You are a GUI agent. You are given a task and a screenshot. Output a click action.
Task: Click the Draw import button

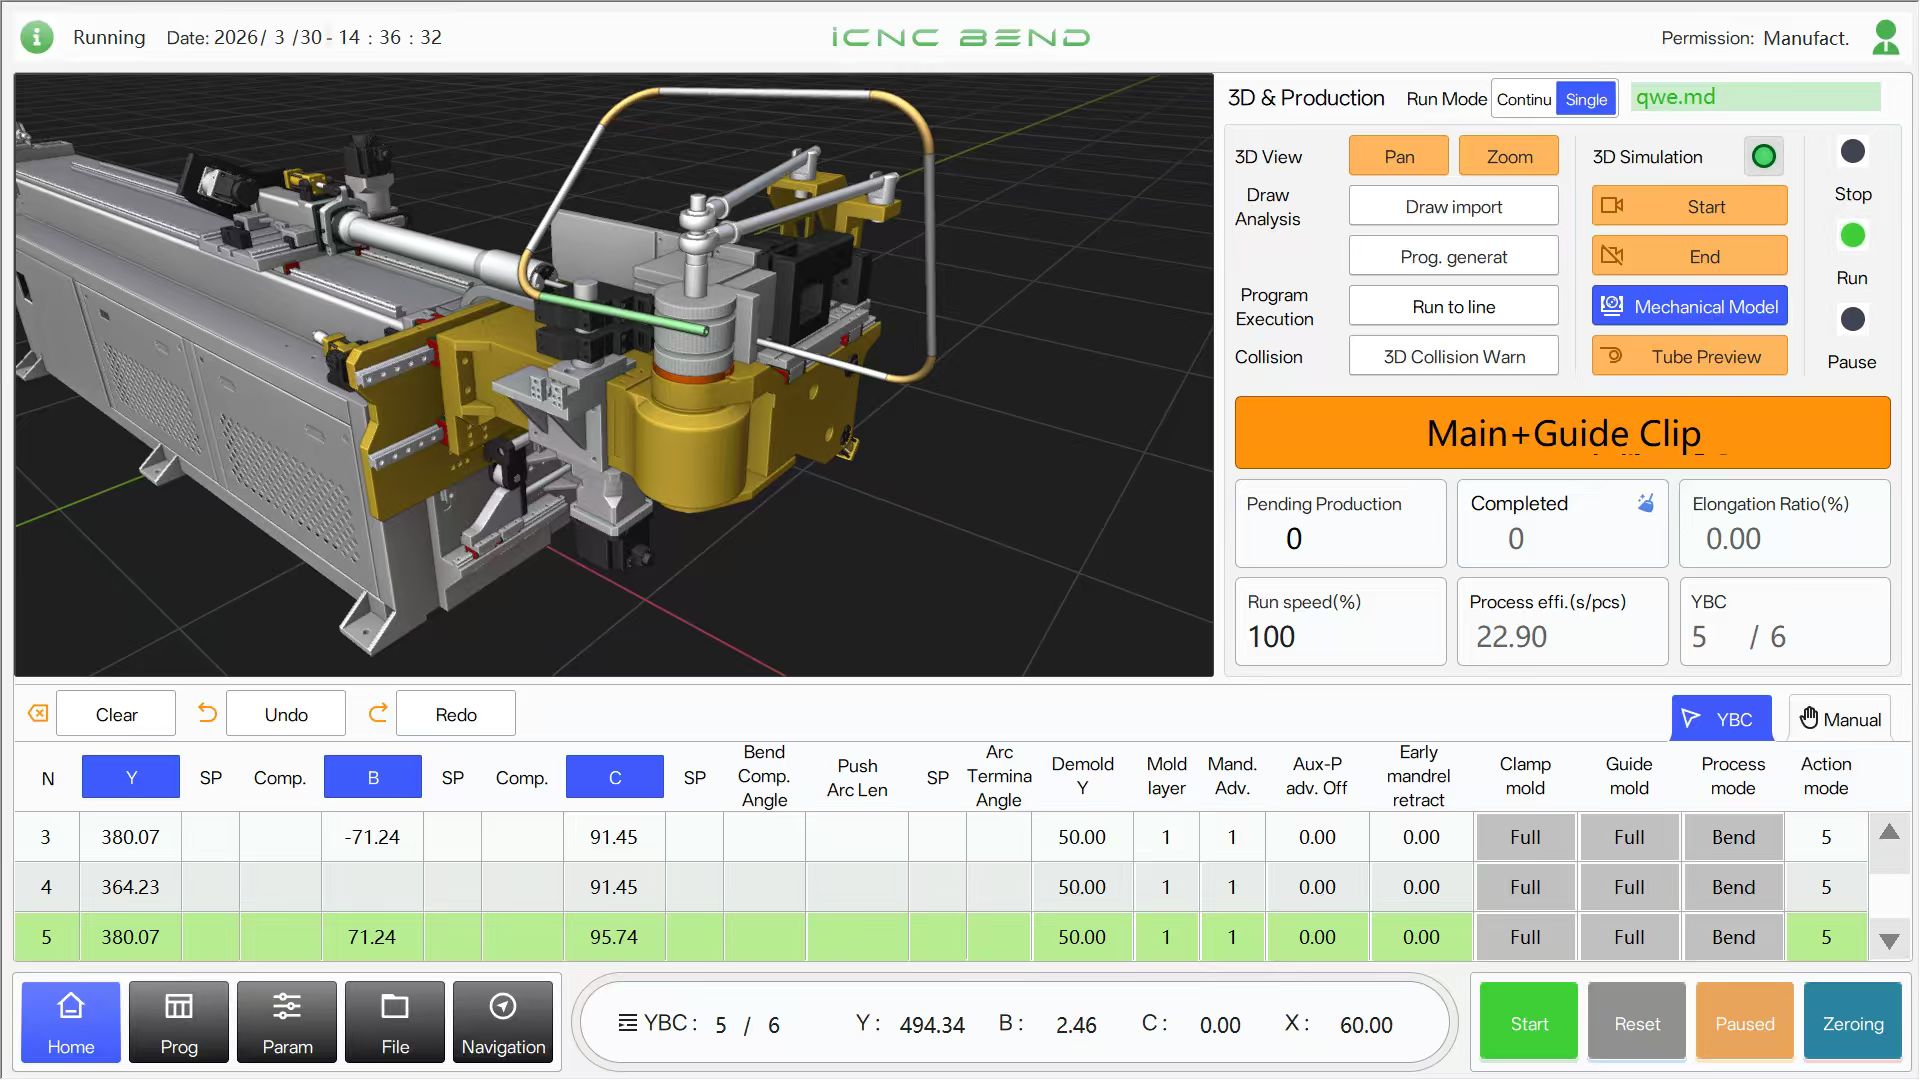pos(1453,206)
